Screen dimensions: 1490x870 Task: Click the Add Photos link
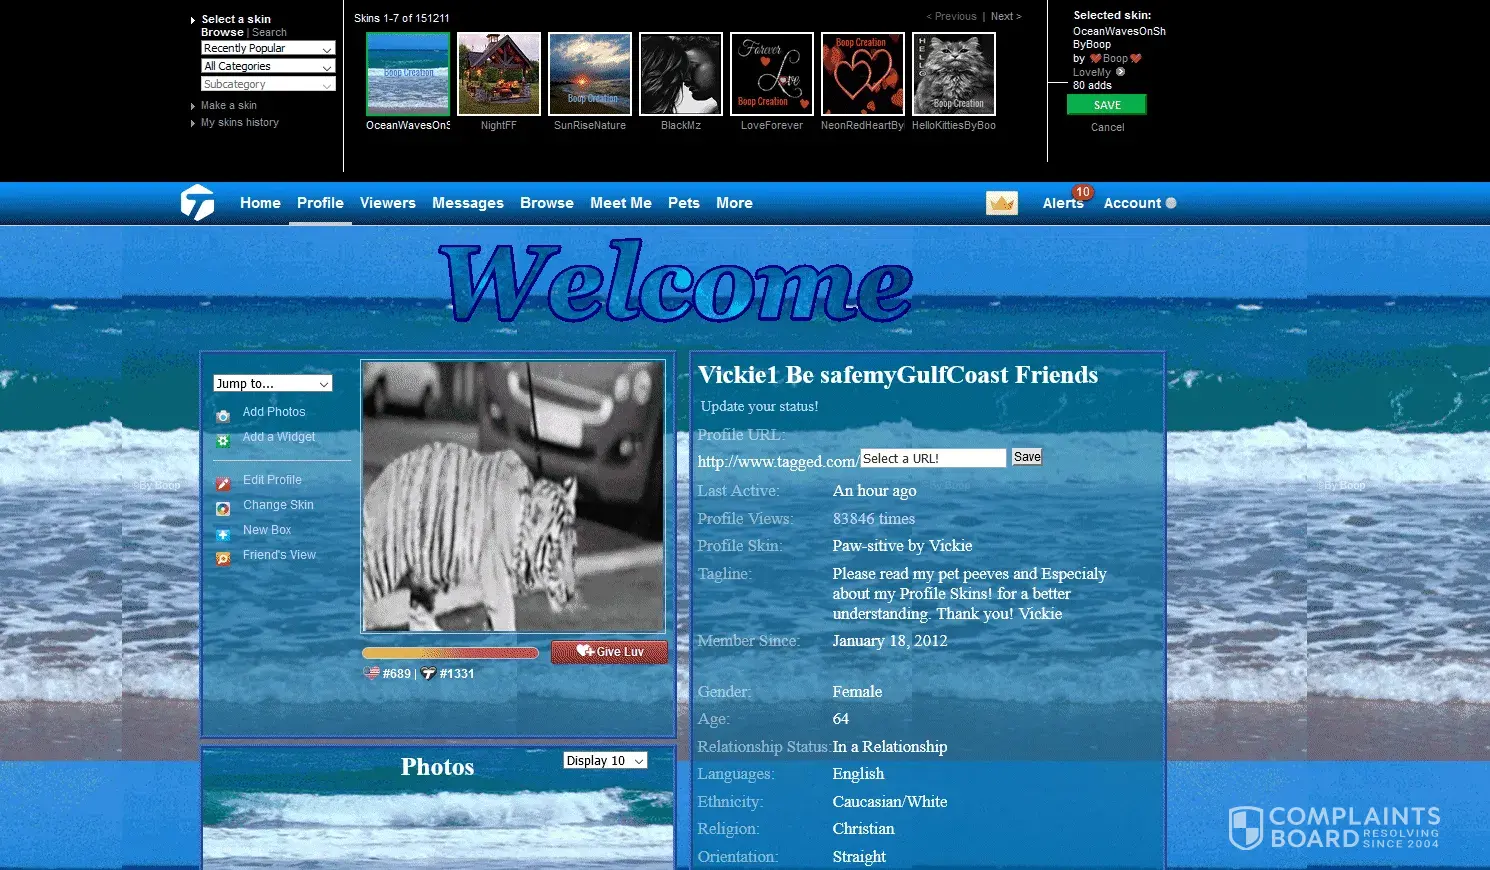click(274, 412)
